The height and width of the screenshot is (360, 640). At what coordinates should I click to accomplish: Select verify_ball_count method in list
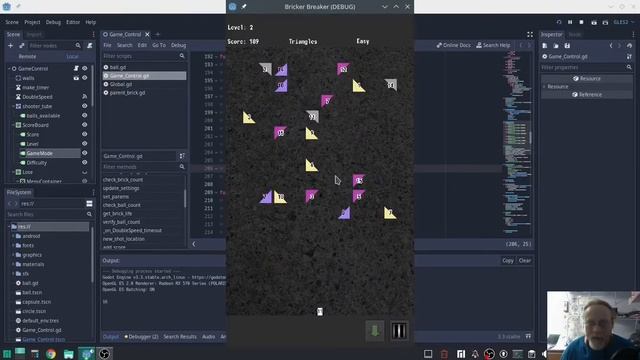pos(122,222)
